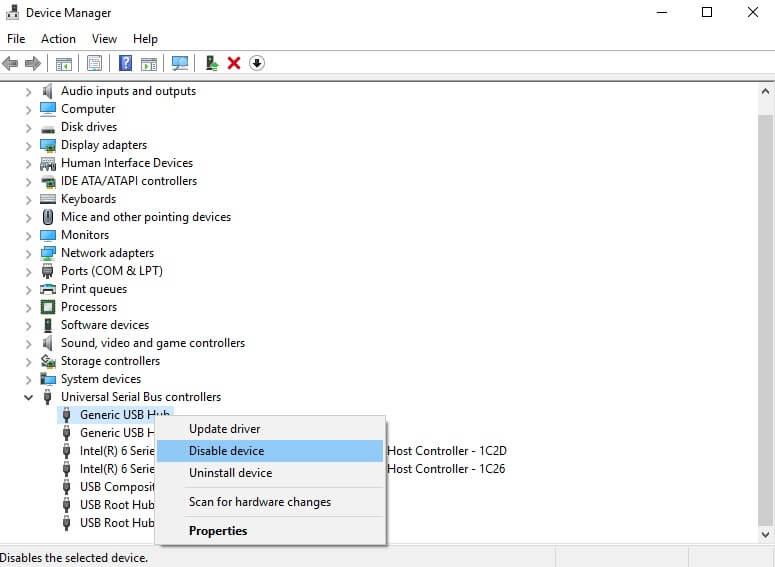Open the View menu

104,39
